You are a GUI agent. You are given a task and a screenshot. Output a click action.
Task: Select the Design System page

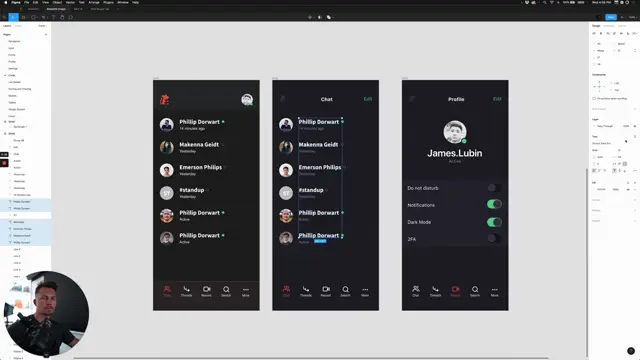click(x=17, y=109)
